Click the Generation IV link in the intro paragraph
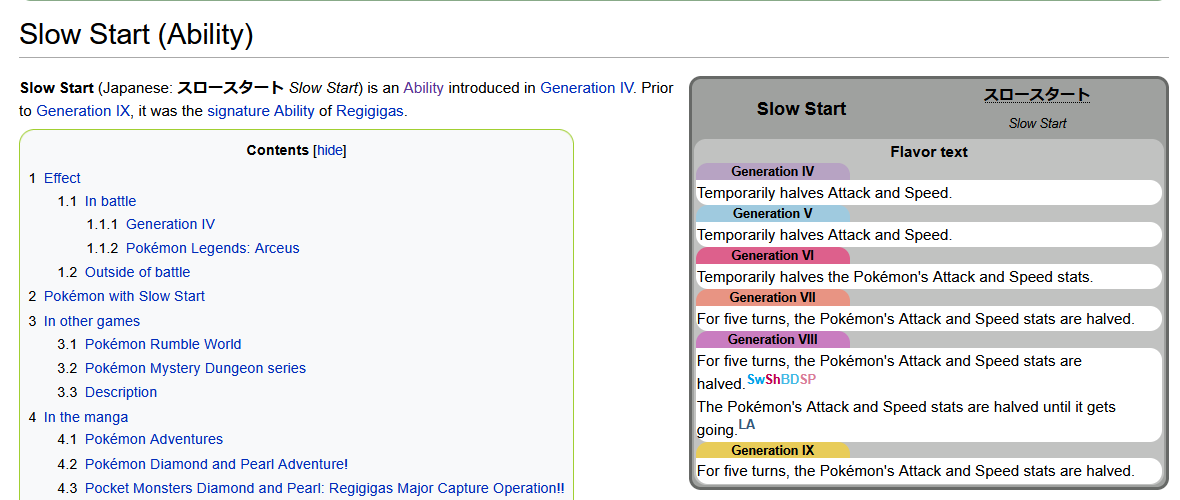 click(x=586, y=88)
